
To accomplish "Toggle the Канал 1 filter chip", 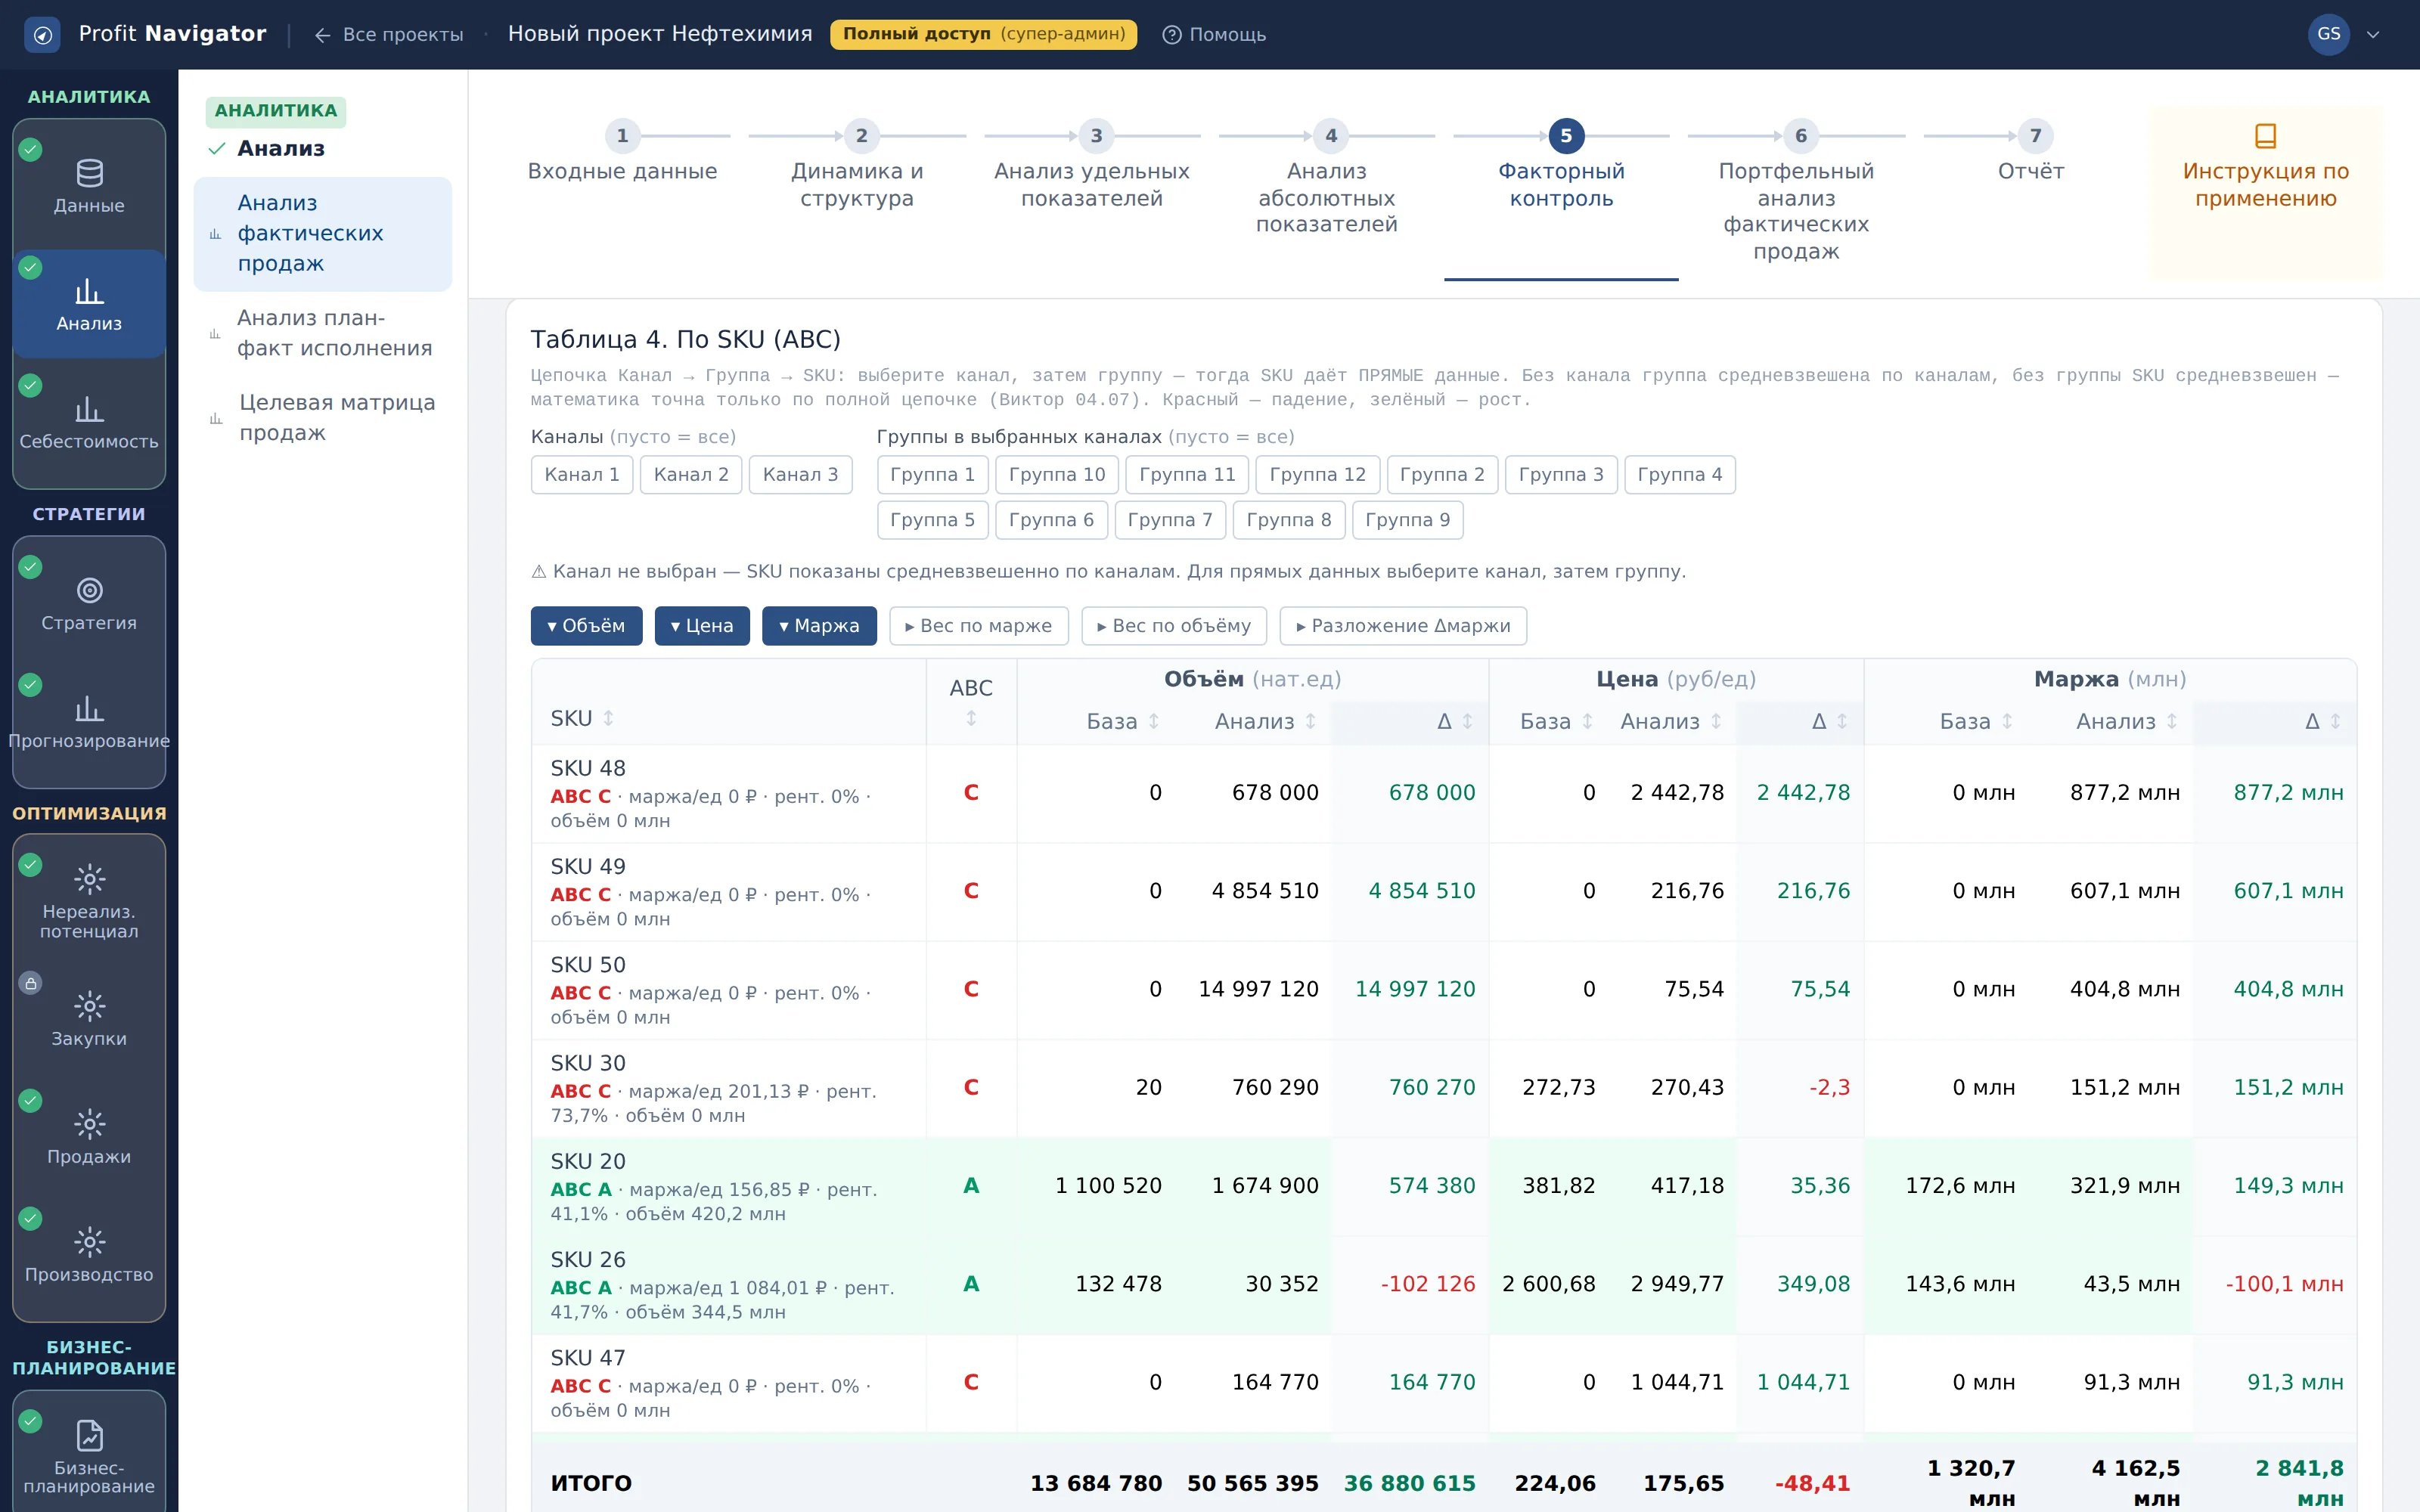I will pyautogui.click(x=582, y=474).
